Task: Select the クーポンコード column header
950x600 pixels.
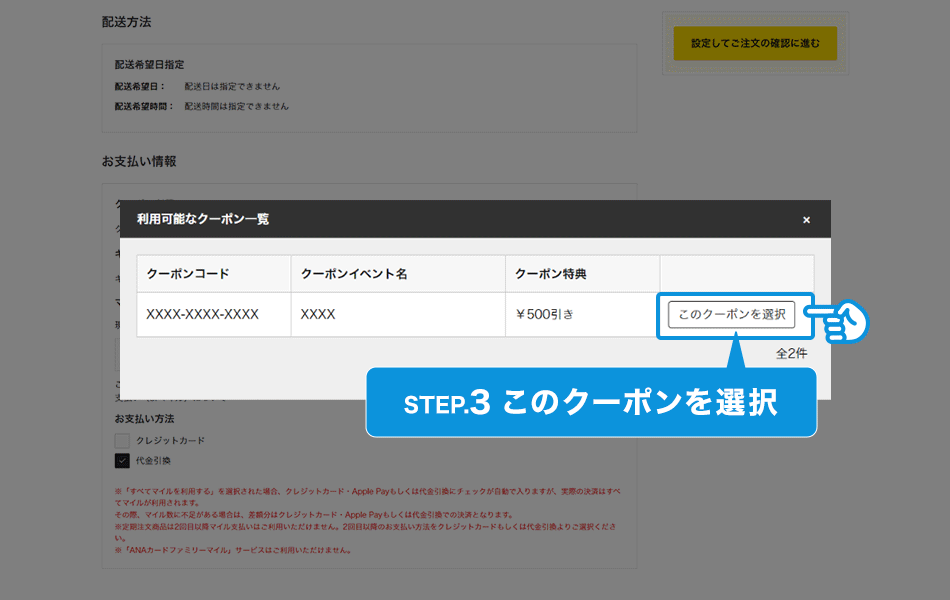Action: 188,274
